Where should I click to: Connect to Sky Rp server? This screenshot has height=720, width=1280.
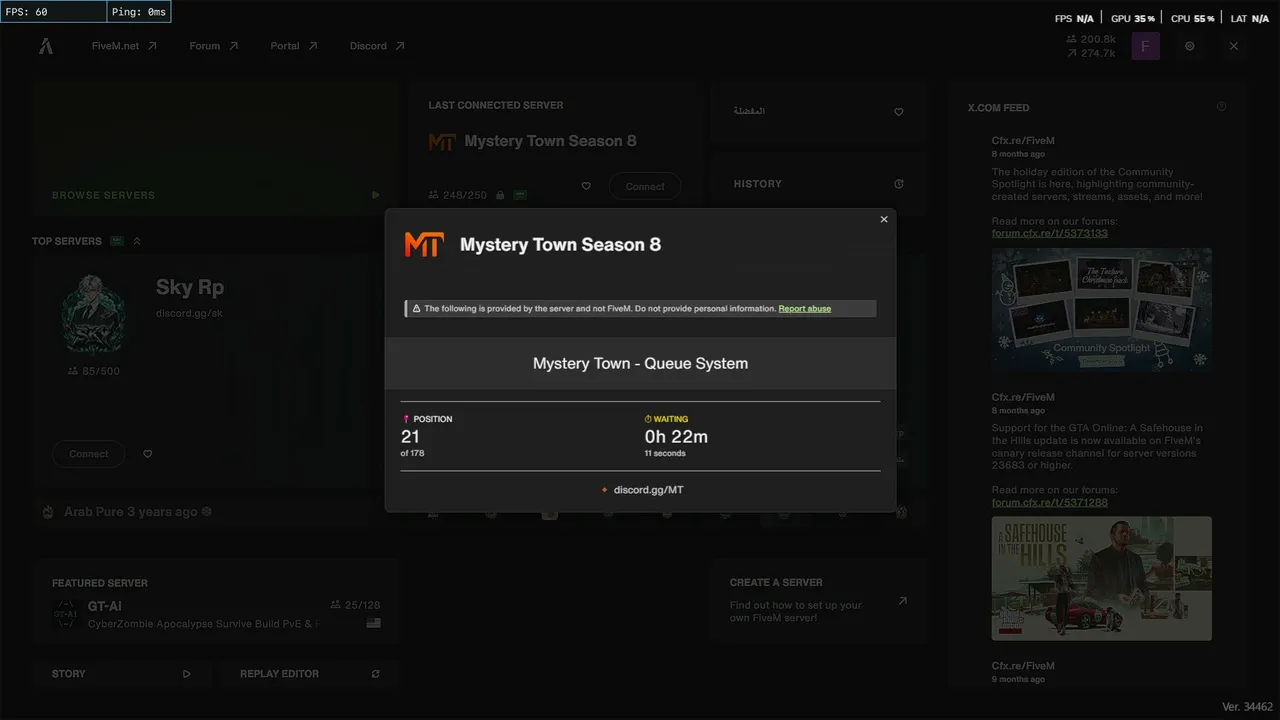point(89,454)
